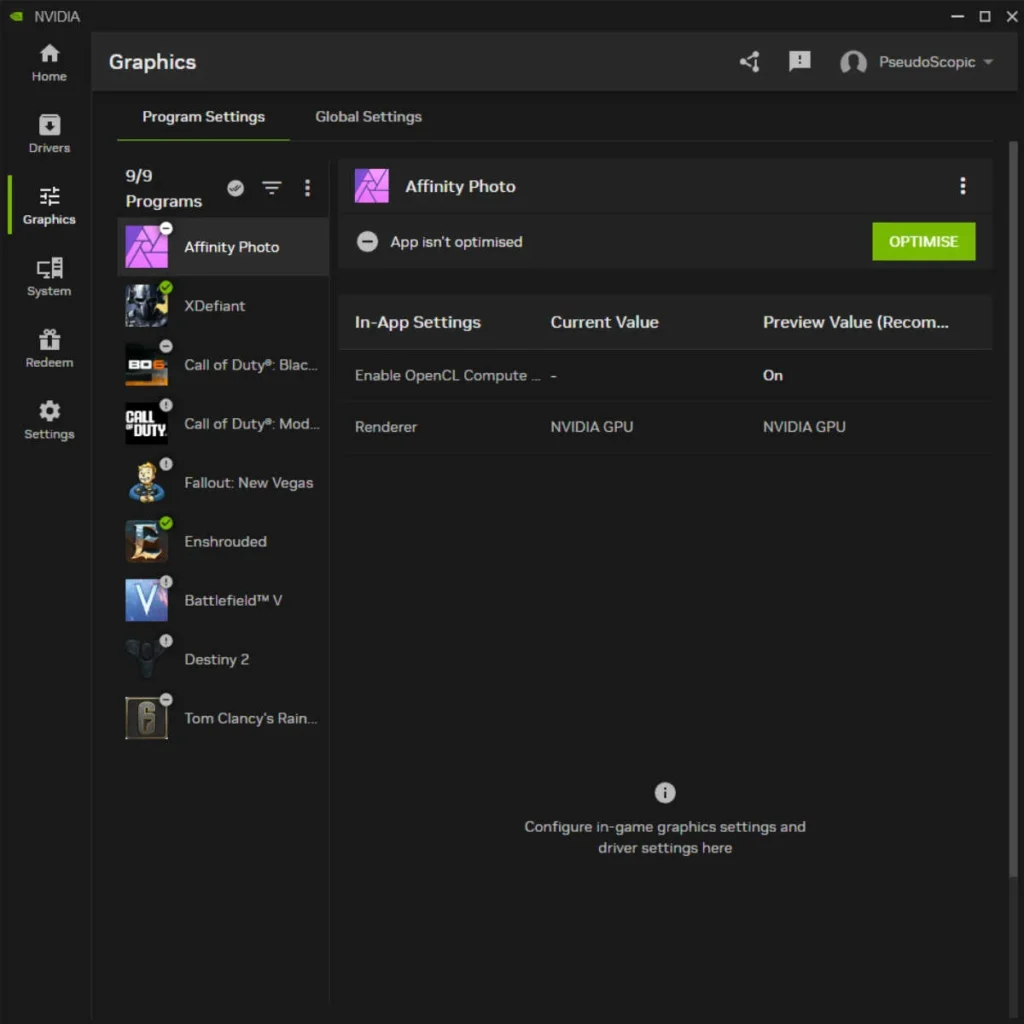Select Tom Clancy's Rainbow Six entry

223,718
